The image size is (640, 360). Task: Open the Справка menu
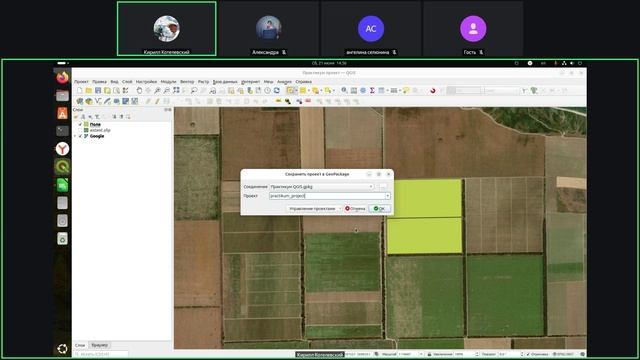click(x=303, y=82)
